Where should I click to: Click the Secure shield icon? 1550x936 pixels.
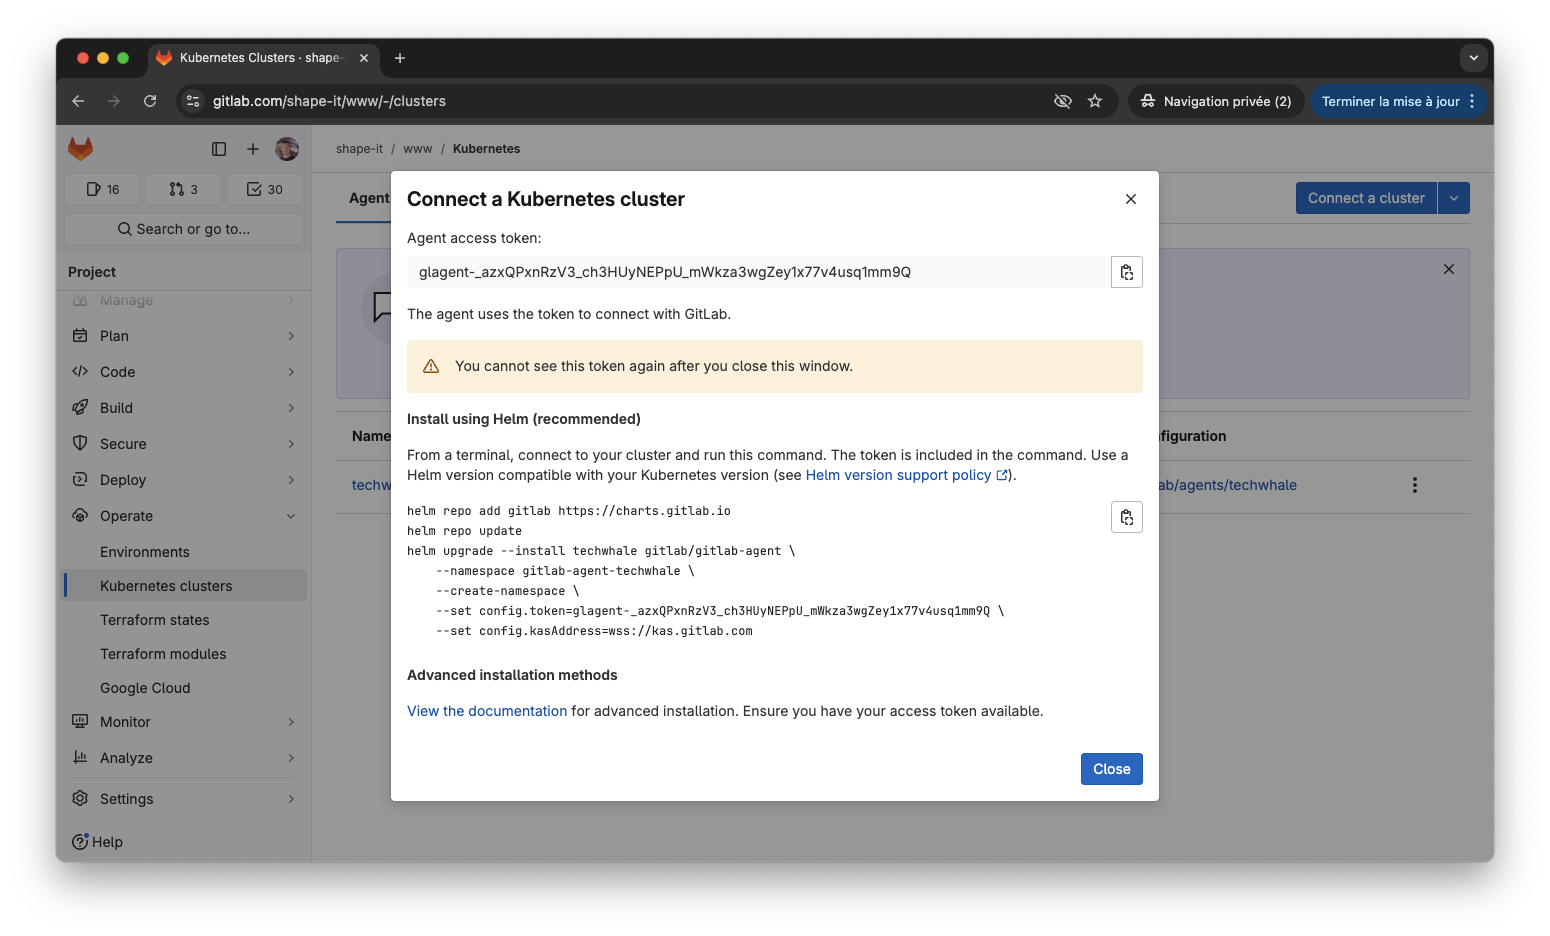(80, 443)
